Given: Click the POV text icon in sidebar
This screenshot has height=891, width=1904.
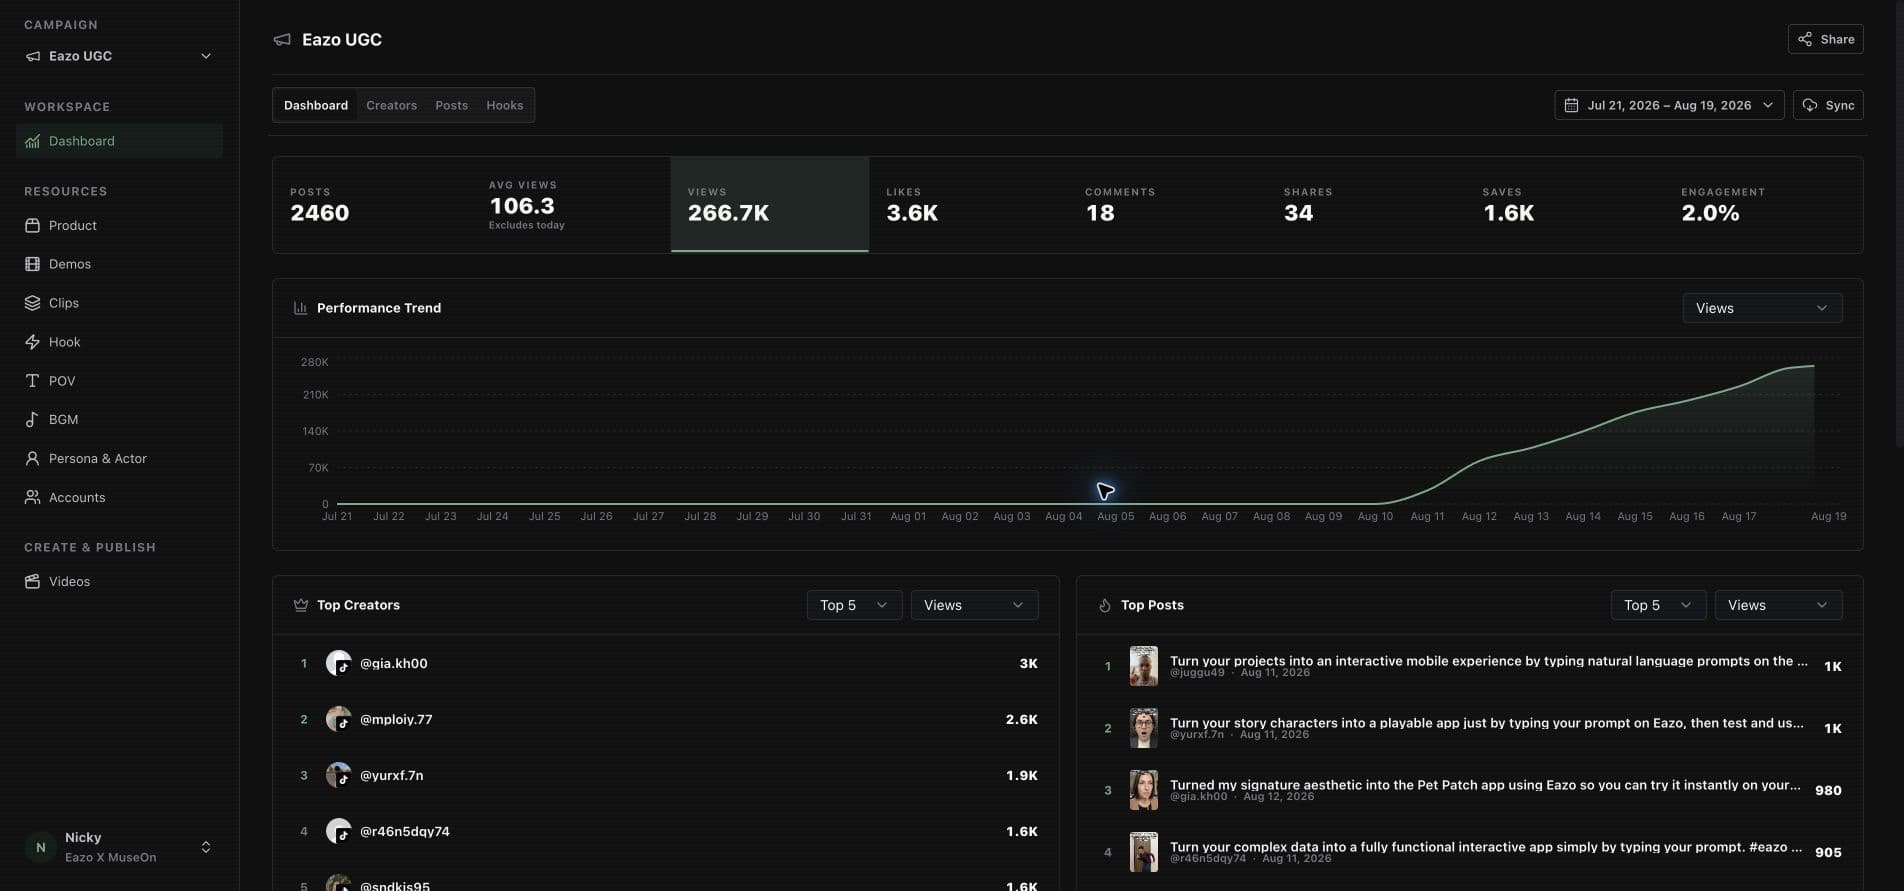Looking at the screenshot, I should coord(32,382).
